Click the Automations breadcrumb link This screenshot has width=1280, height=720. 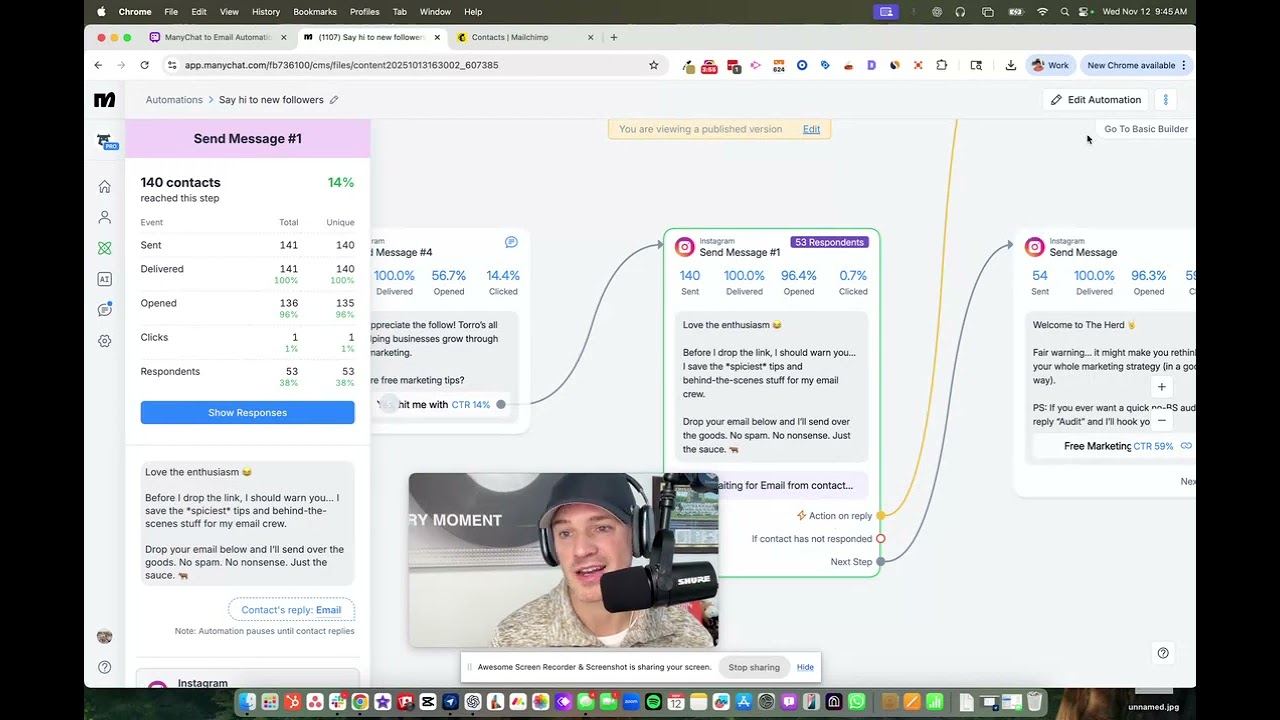click(x=174, y=100)
